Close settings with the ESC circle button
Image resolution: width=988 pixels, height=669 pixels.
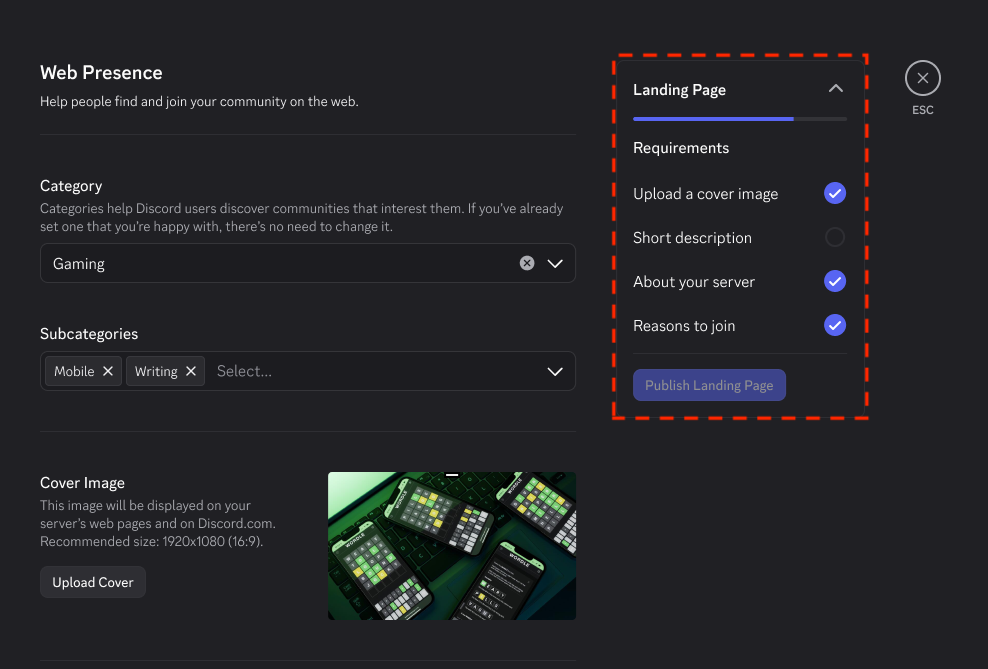click(x=922, y=78)
